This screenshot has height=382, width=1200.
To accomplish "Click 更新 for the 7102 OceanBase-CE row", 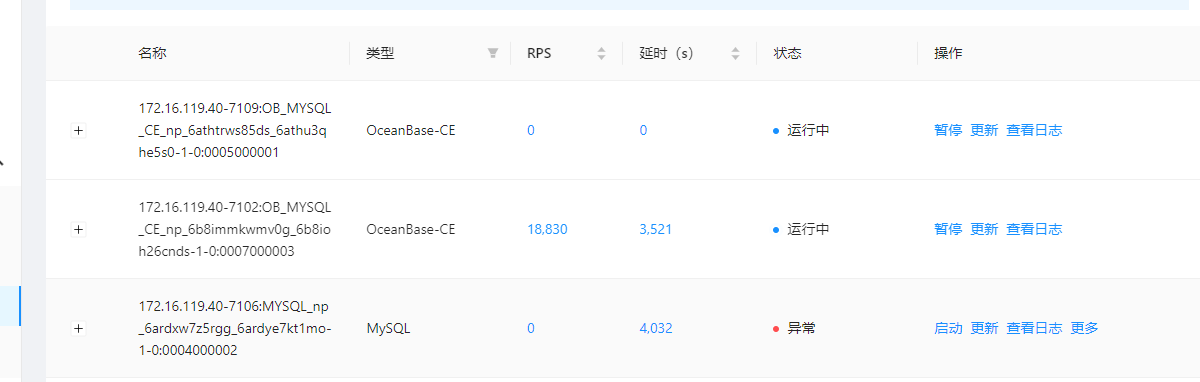I will point(984,229).
